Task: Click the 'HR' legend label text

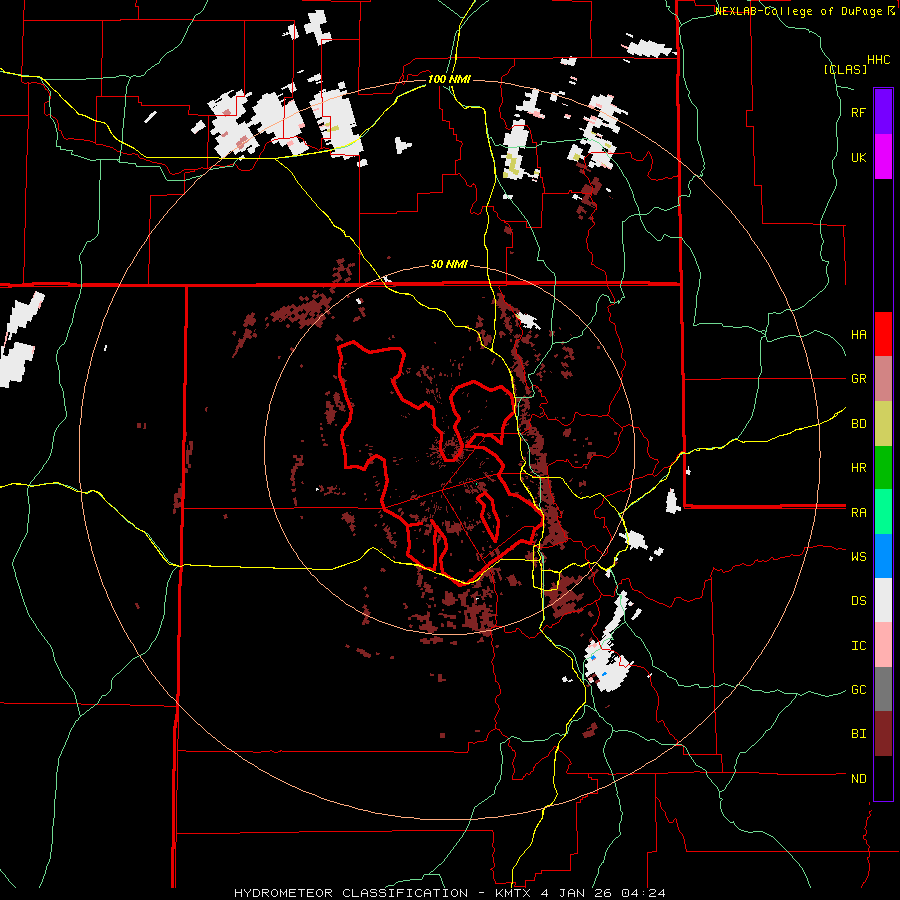Action: click(x=858, y=468)
